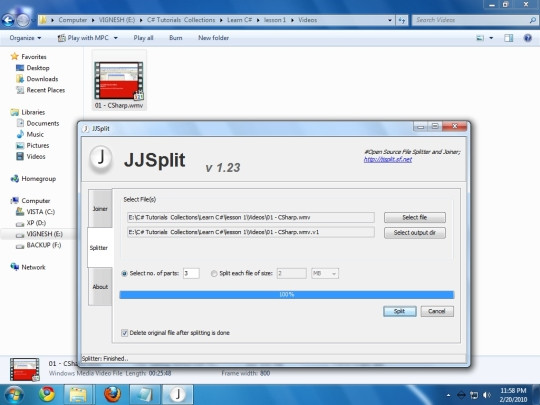The height and width of the screenshot is (405, 540).
Task: Open the About tab in JJSplit
Action: click(x=100, y=287)
